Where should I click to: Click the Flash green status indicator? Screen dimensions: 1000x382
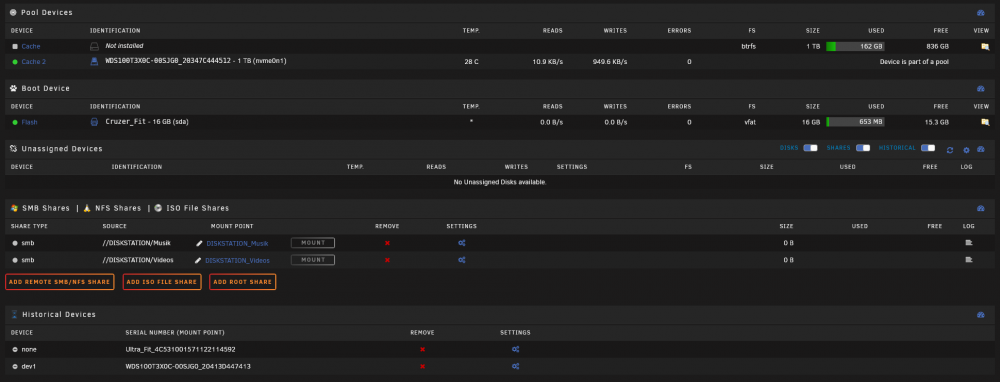[x=15, y=122]
